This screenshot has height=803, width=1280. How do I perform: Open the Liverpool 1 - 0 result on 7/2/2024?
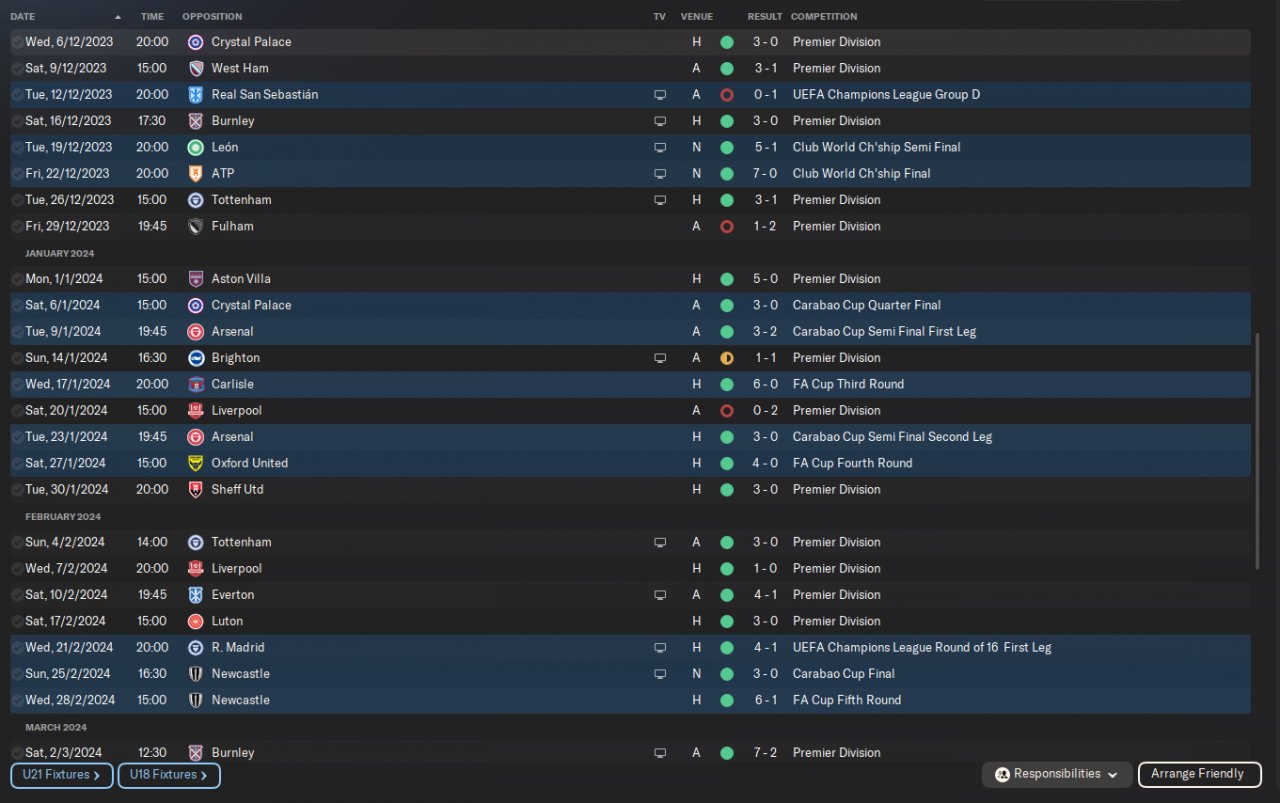(767, 568)
